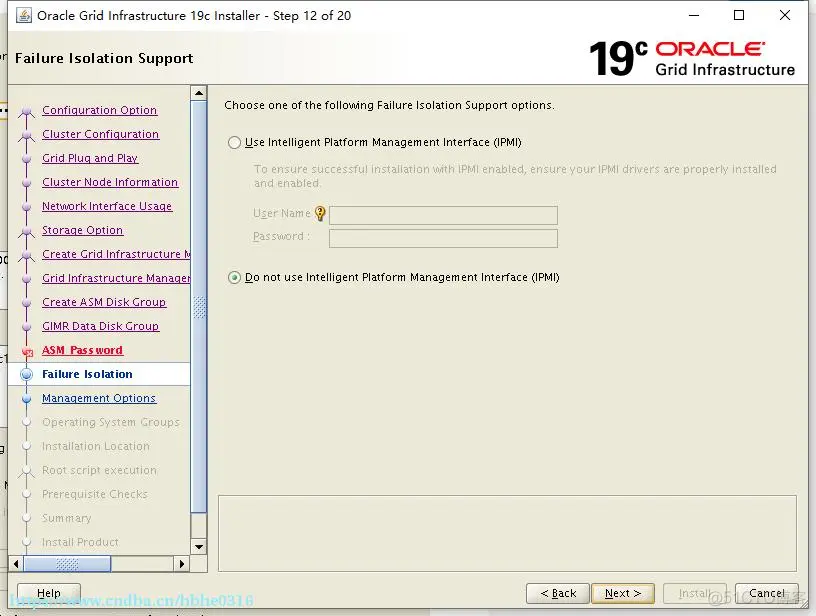Click the IPMI Password field

pos(443,238)
